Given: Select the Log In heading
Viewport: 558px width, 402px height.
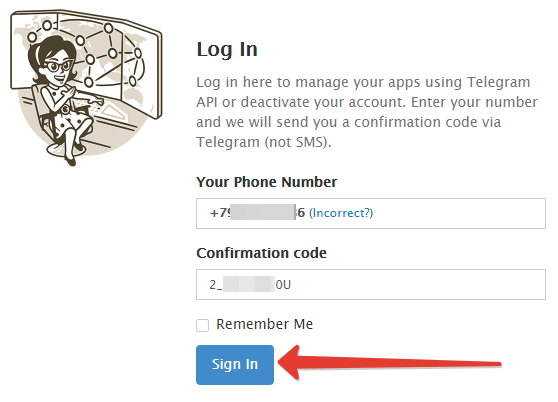Looking at the screenshot, I should coord(227,49).
